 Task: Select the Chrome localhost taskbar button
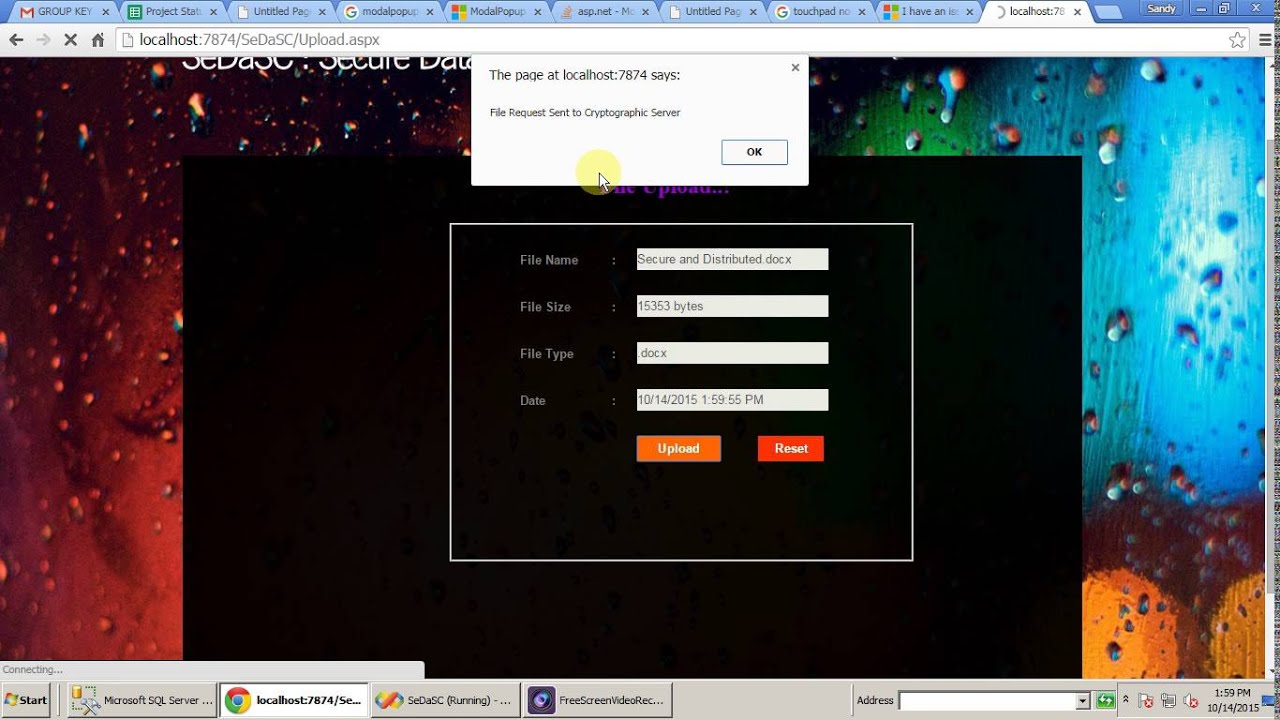click(294, 700)
